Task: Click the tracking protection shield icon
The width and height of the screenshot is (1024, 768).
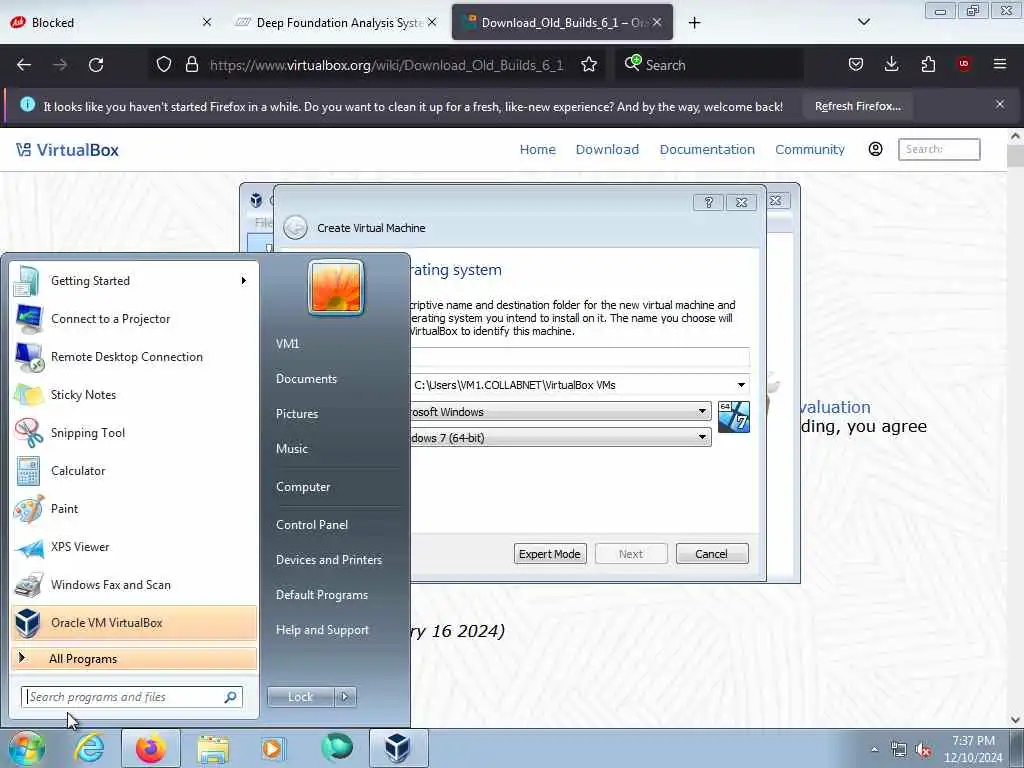Action: (x=164, y=65)
